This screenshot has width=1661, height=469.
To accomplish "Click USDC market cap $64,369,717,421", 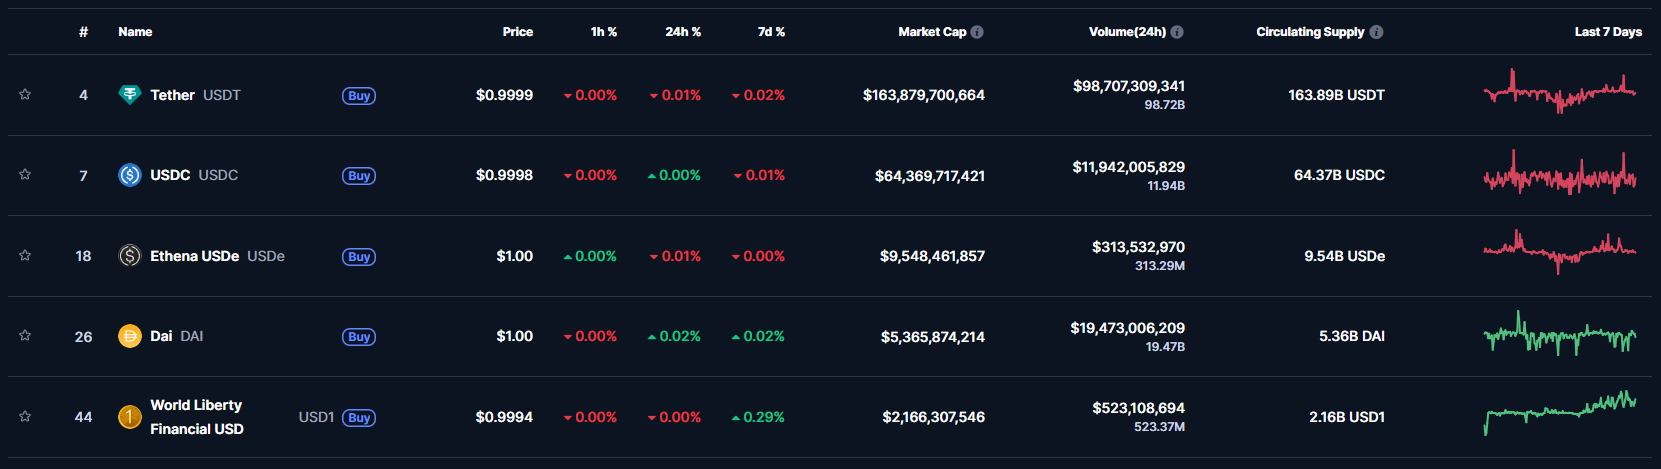I will pos(930,176).
